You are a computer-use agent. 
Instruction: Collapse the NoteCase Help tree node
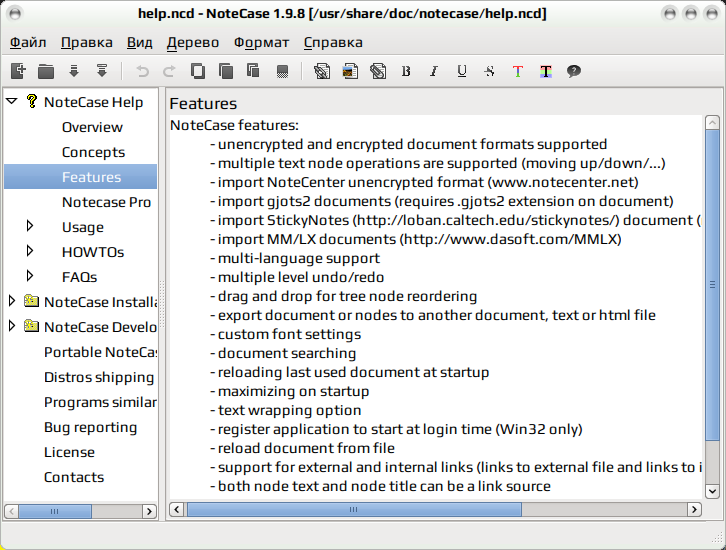pos(12,101)
